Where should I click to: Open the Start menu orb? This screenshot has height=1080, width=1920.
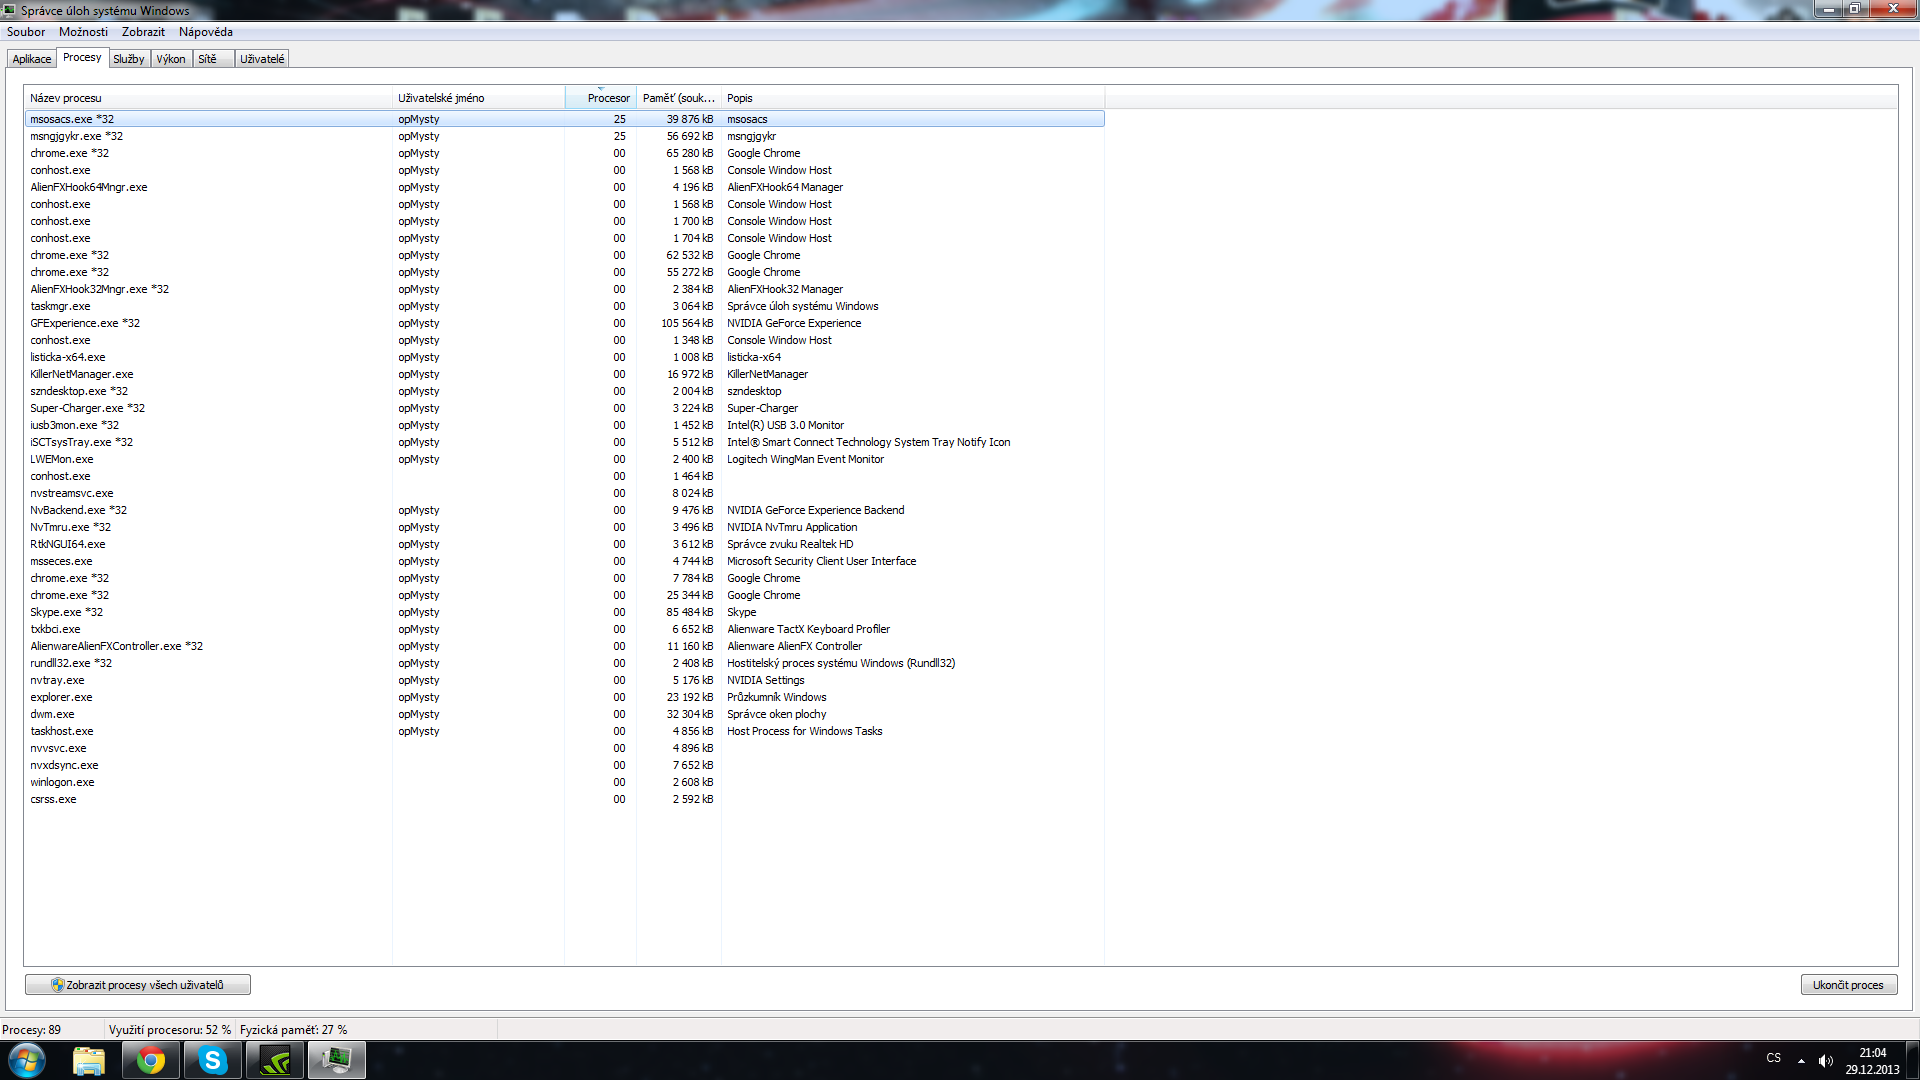coord(27,1060)
